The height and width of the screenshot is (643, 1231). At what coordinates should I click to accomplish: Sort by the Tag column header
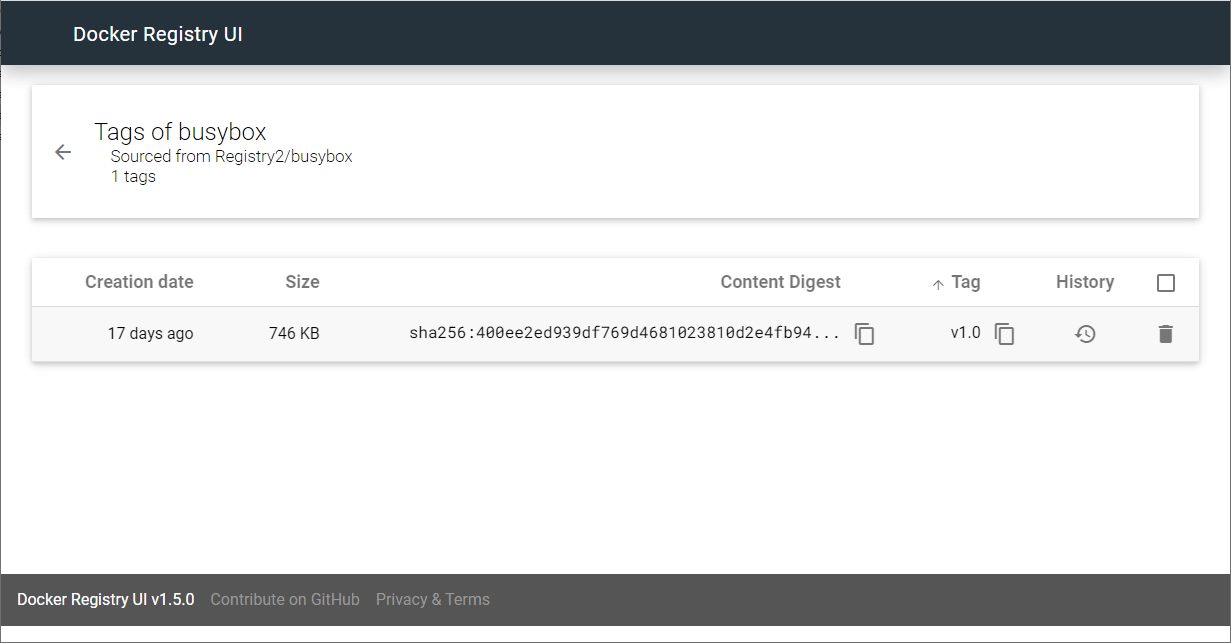pos(966,282)
